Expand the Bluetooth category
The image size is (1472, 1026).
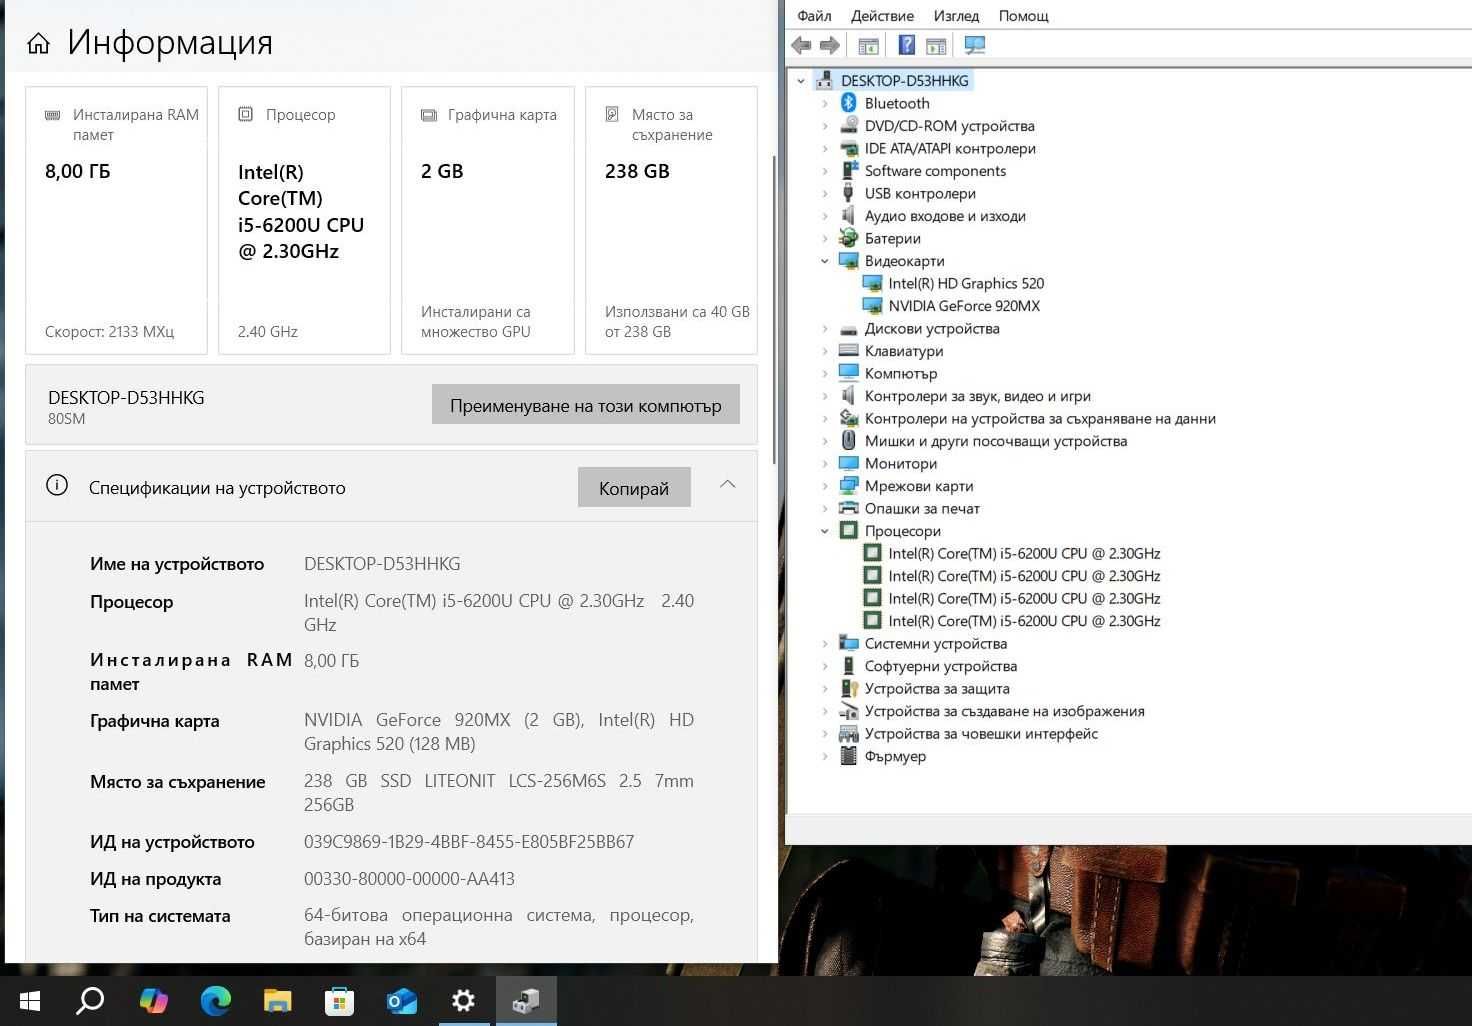(825, 103)
